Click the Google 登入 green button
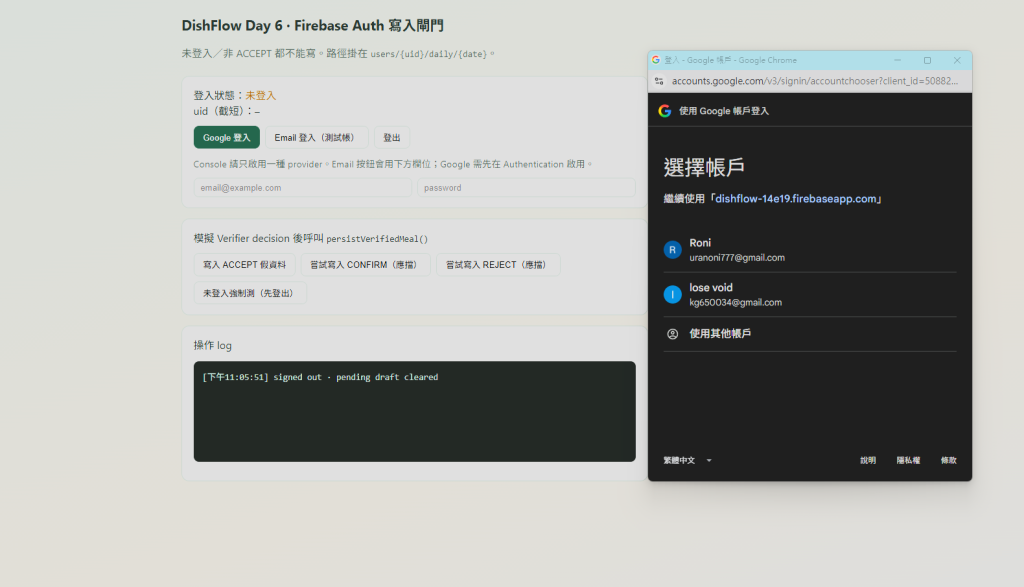Image resolution: width=1024 pixels, height=587 pixels. 227,138
